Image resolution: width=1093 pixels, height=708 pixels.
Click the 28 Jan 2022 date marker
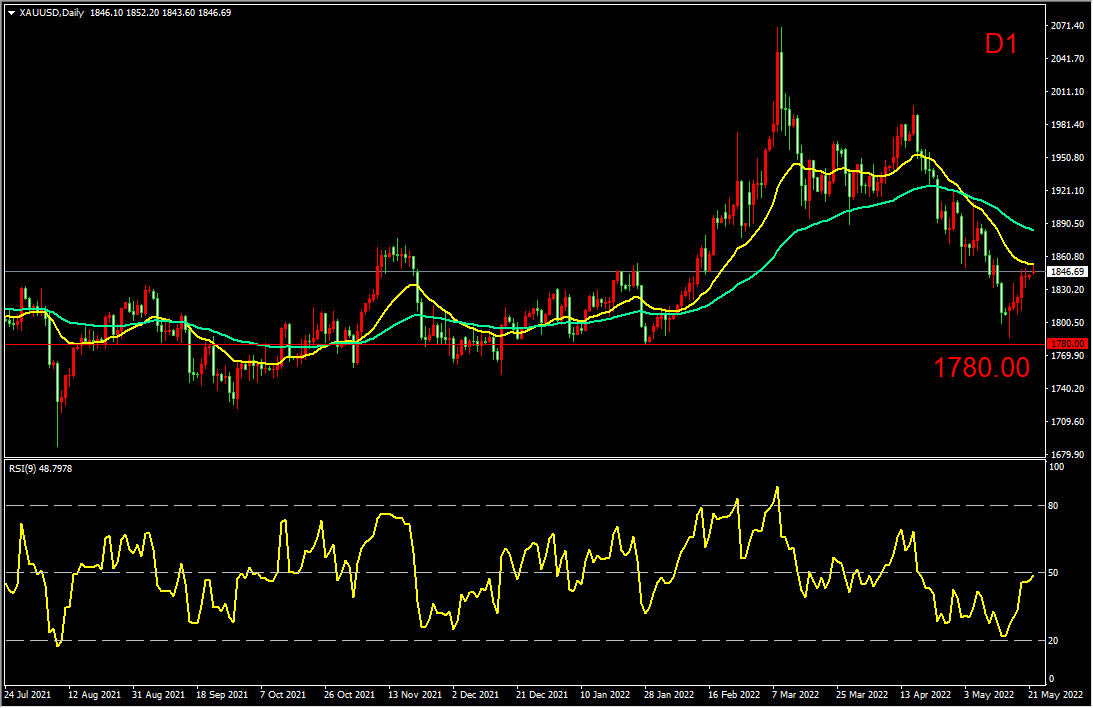click(x=669, y=695)
